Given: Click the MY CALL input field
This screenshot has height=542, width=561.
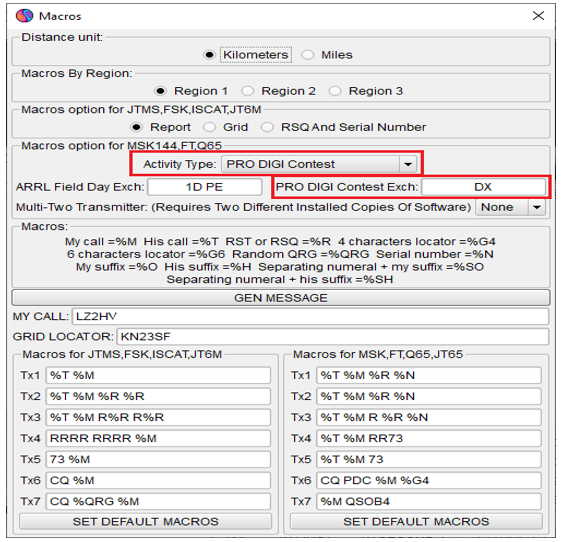Looking at the screenshot, I should tap(311, 316).
